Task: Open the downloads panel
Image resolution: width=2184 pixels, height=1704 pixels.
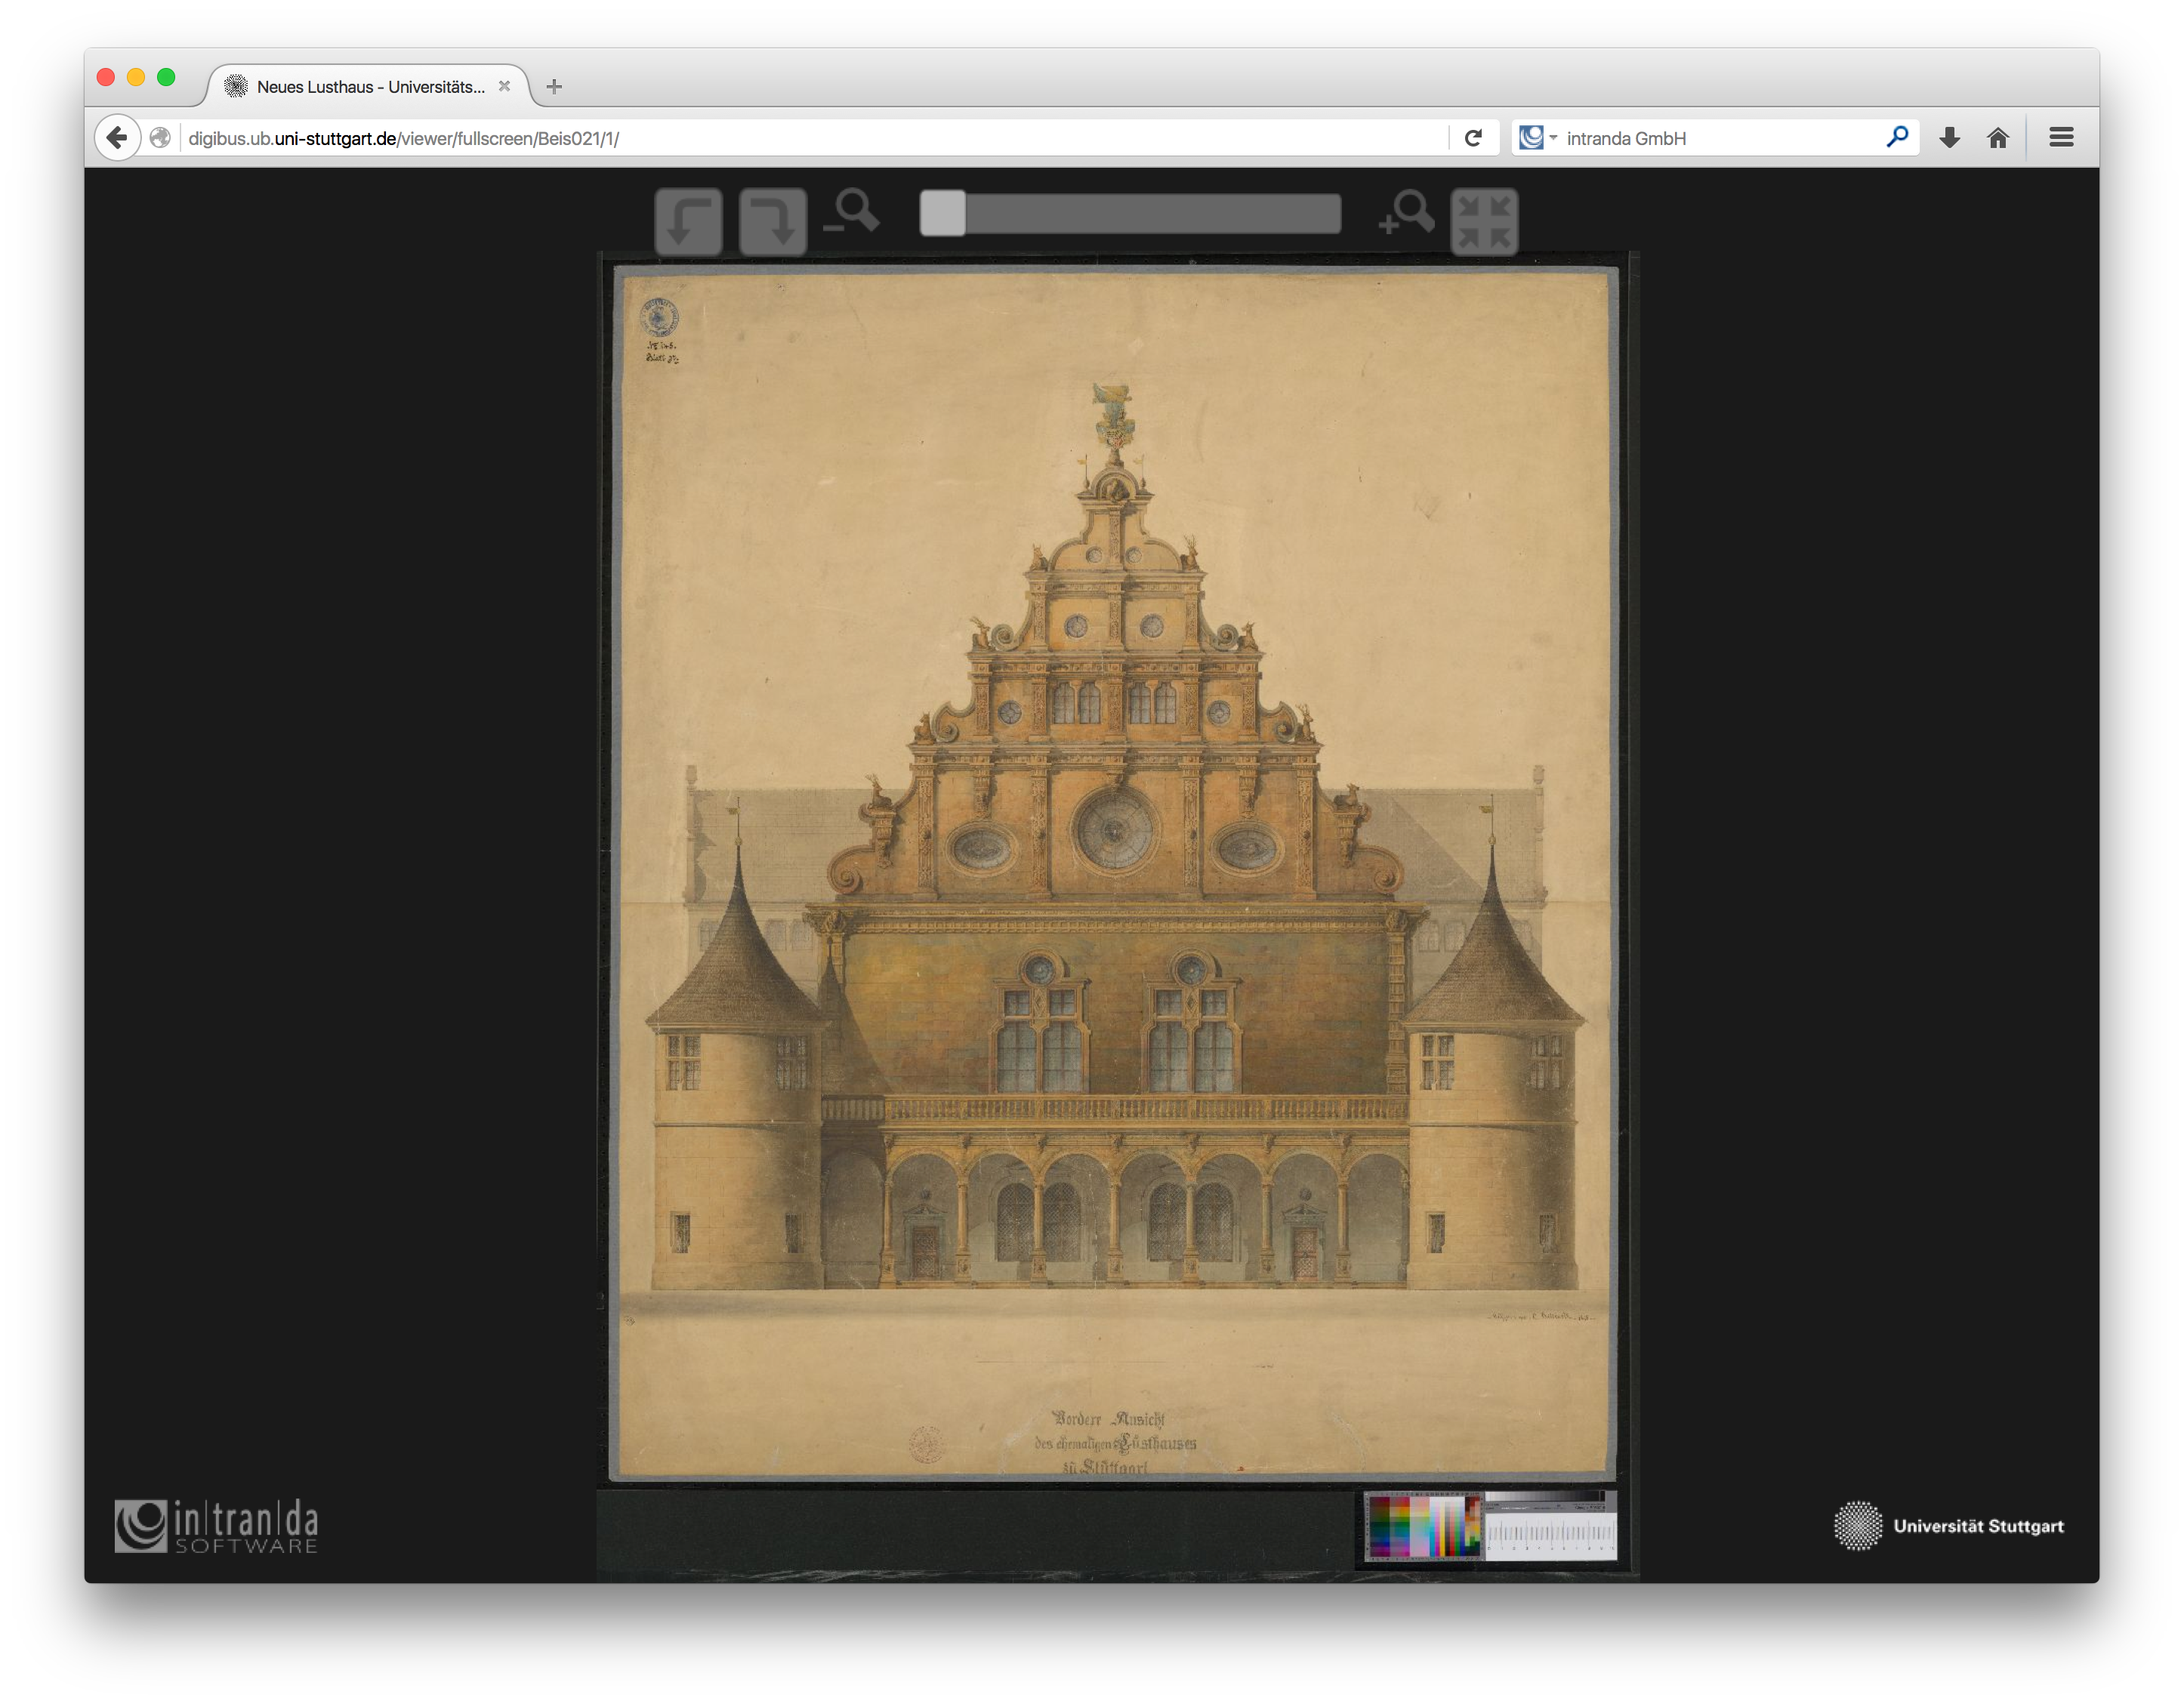Action: [x=1949, y=138]
